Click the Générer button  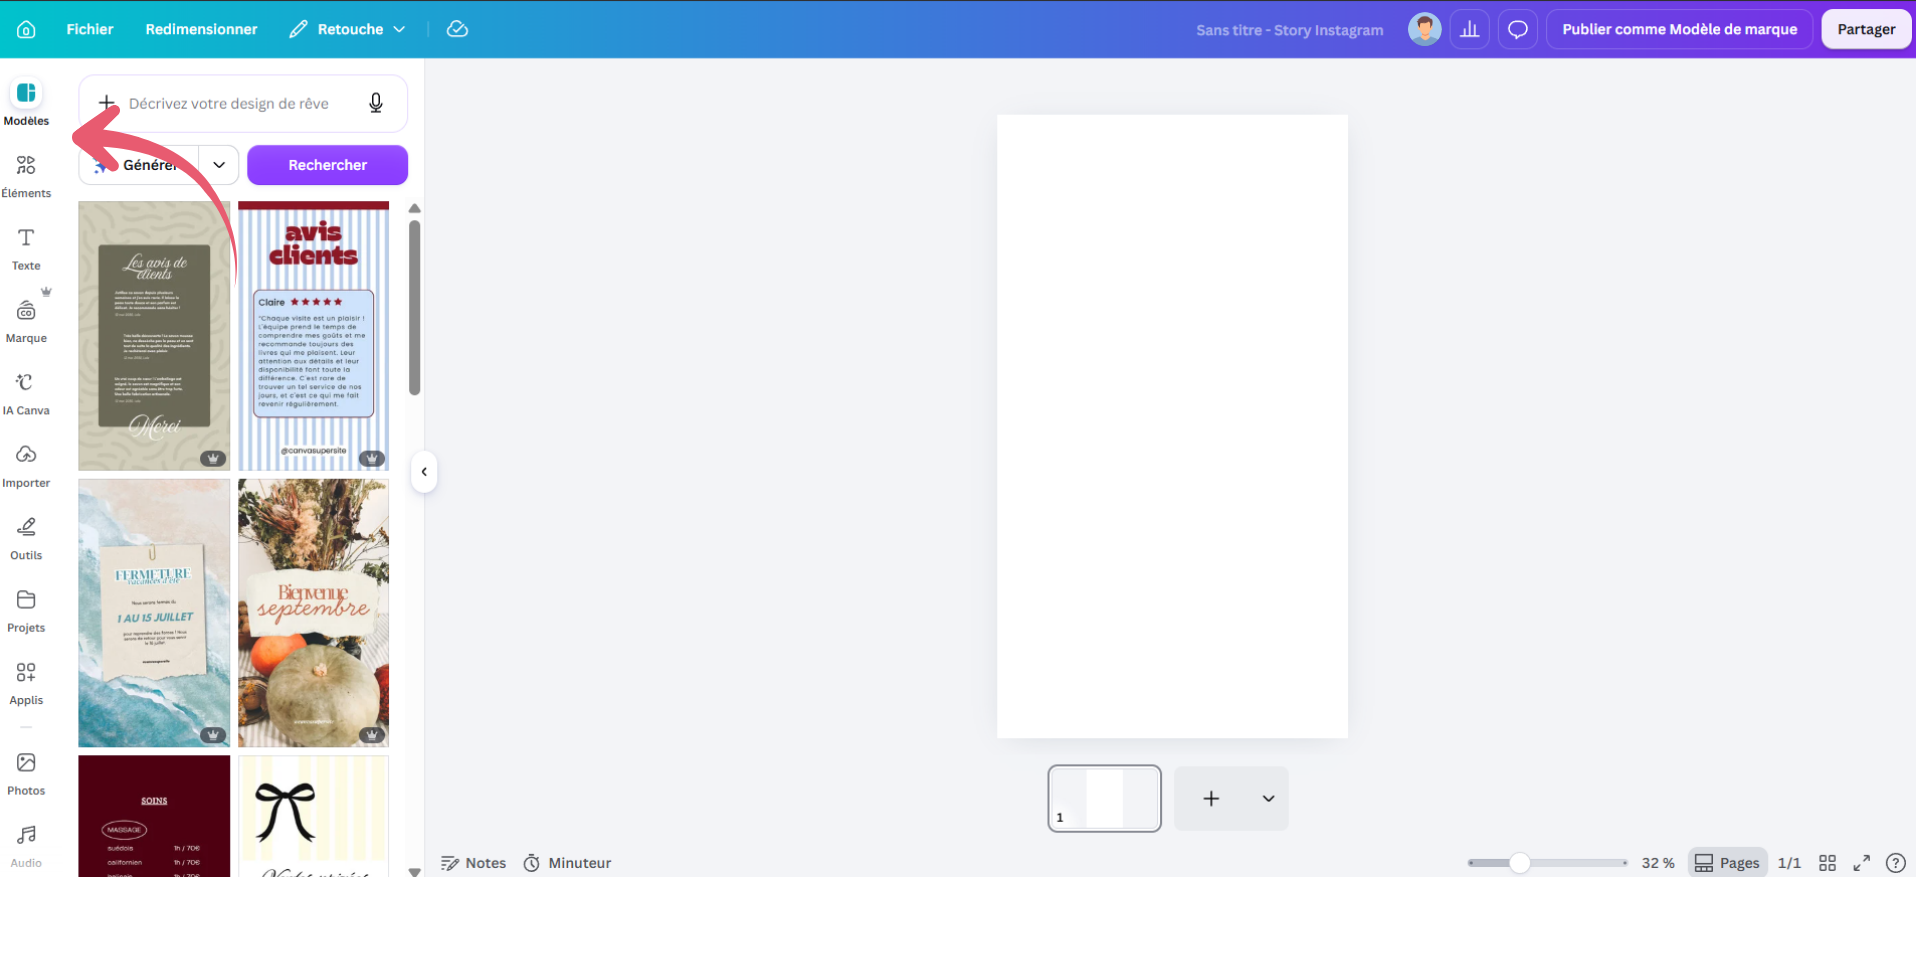[x=139, y=165]
